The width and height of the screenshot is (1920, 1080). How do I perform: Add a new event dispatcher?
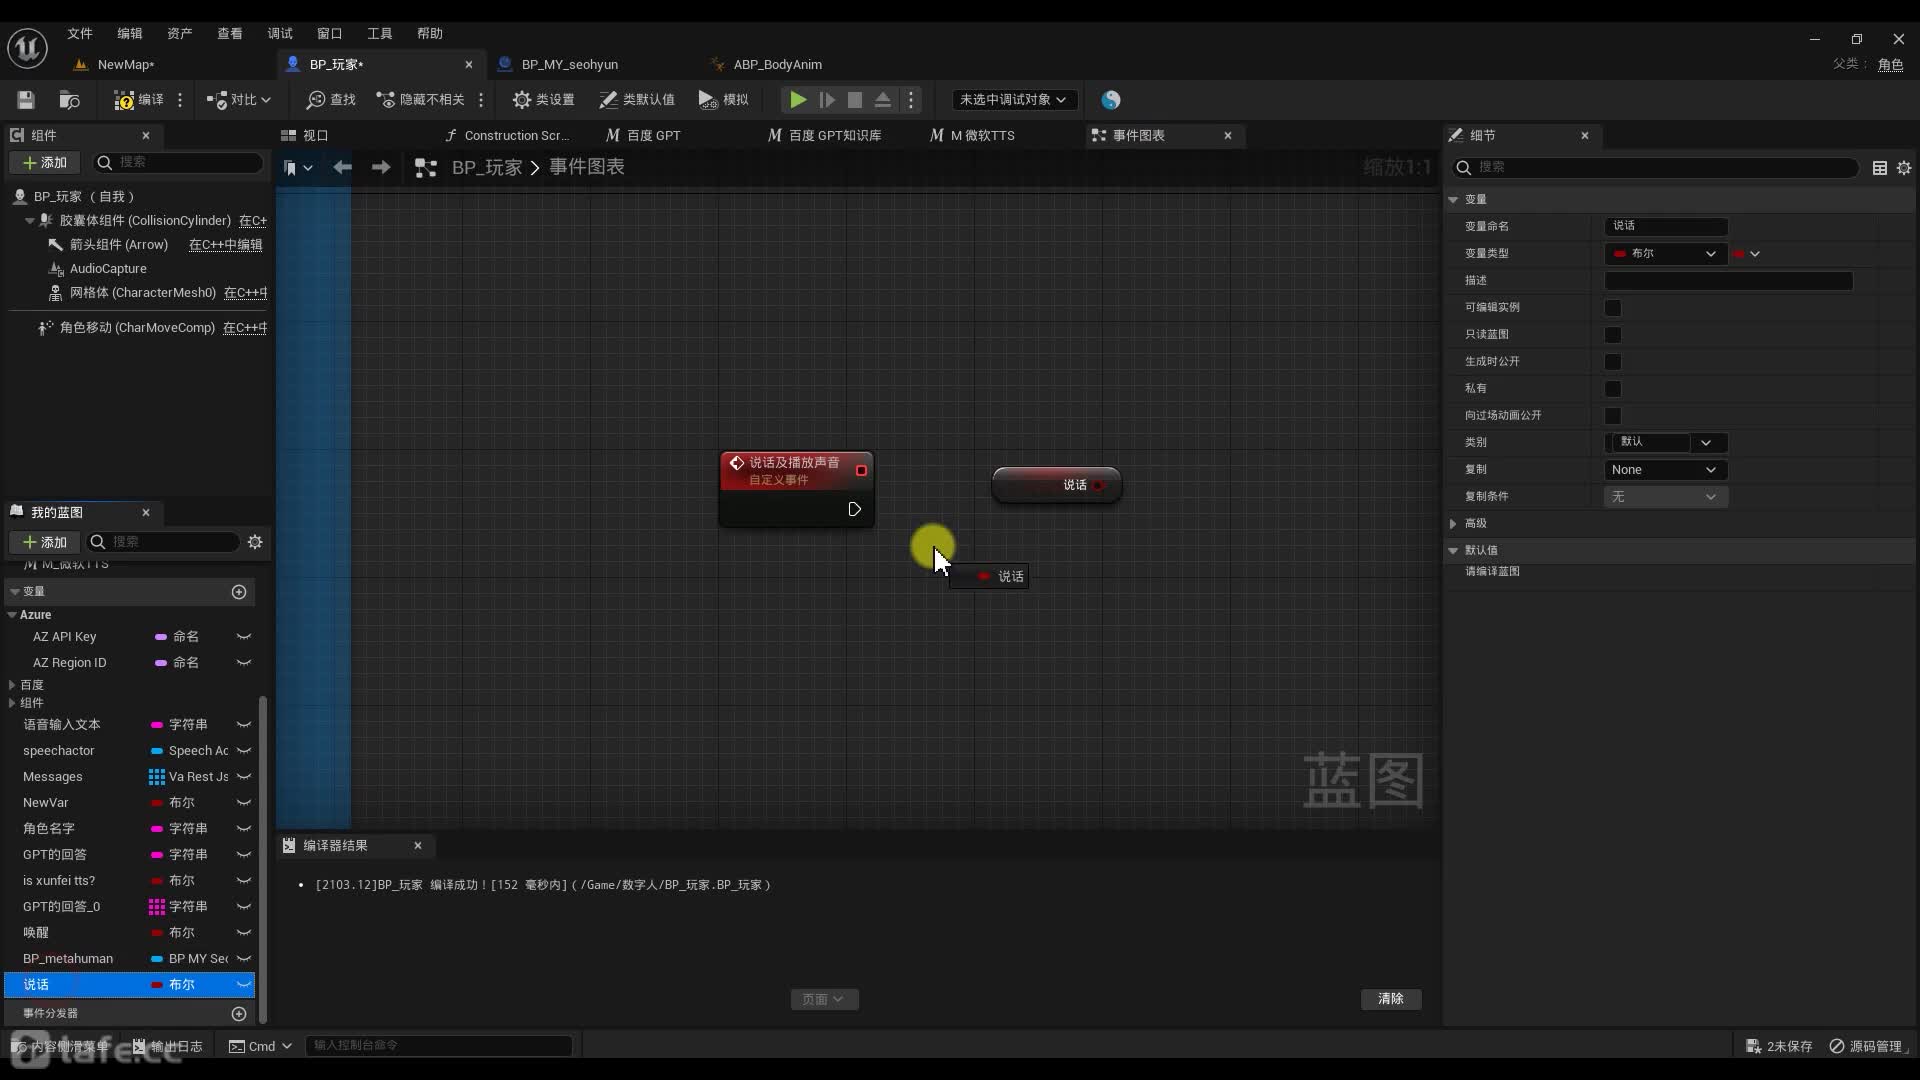[x=239, y=1014]
